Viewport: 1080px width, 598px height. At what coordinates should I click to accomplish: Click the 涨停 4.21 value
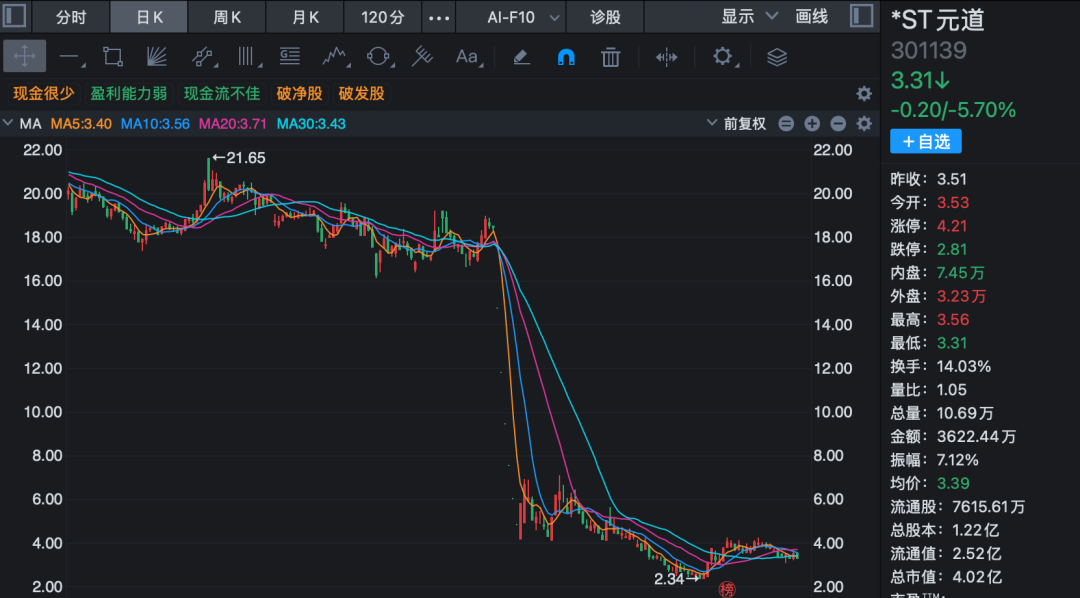coord(953,226)
